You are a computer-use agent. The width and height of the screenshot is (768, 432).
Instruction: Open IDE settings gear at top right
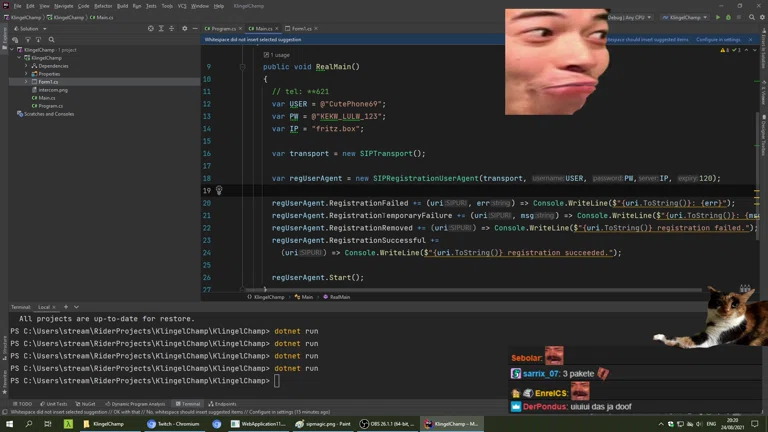coord(763,17)
